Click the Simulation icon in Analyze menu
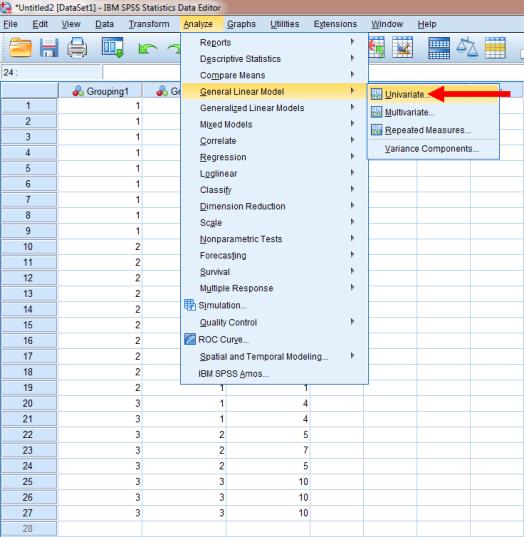 click(190, 305)
